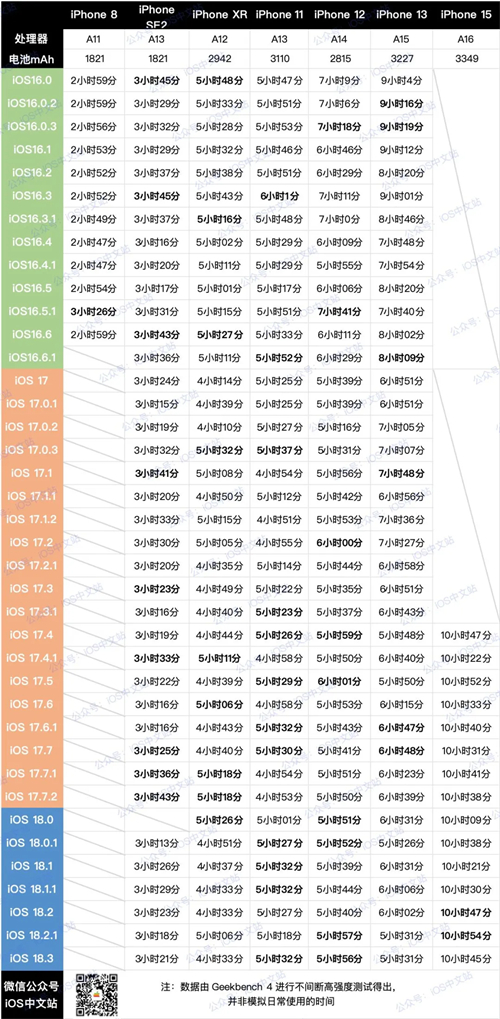The width and height of the screenshot is (500, 1019).
Task: Click the 6小时00分 iPhone 12 cell
Action: [341, 543]
